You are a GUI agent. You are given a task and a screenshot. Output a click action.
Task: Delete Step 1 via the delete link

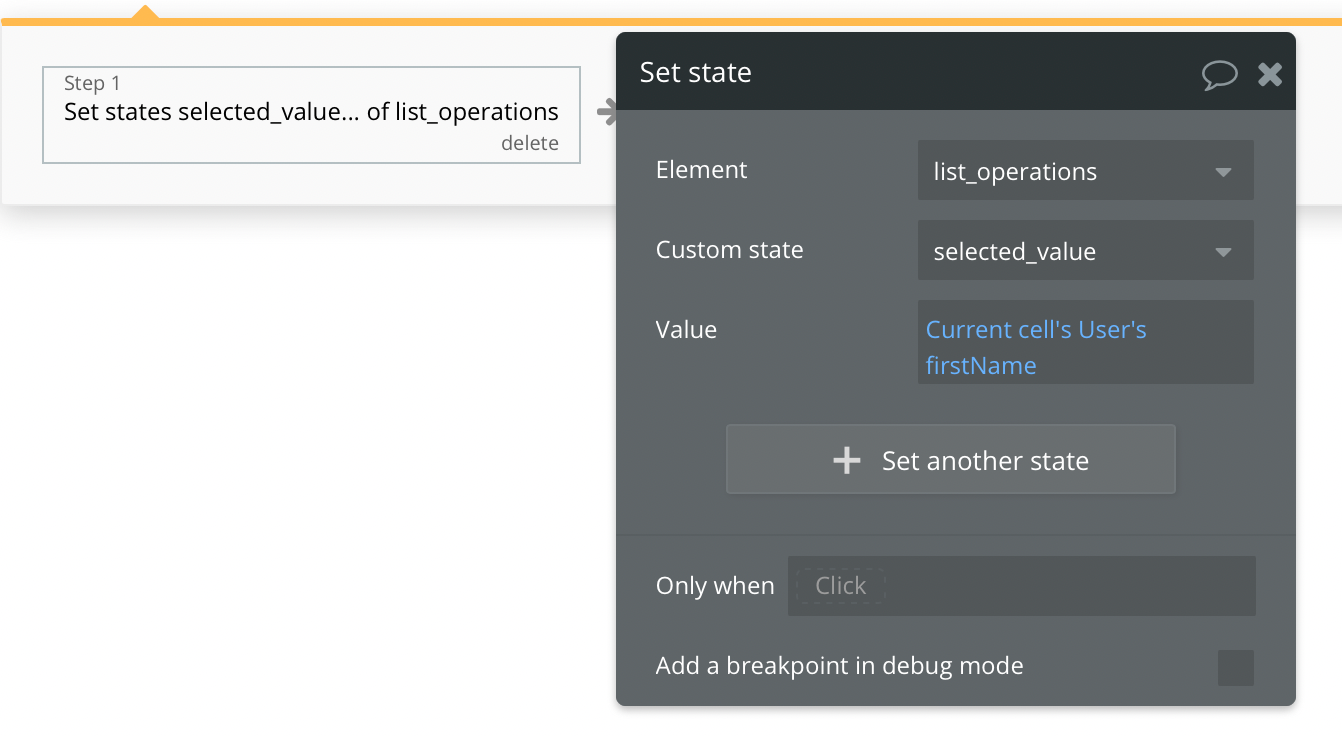[529, 143]
